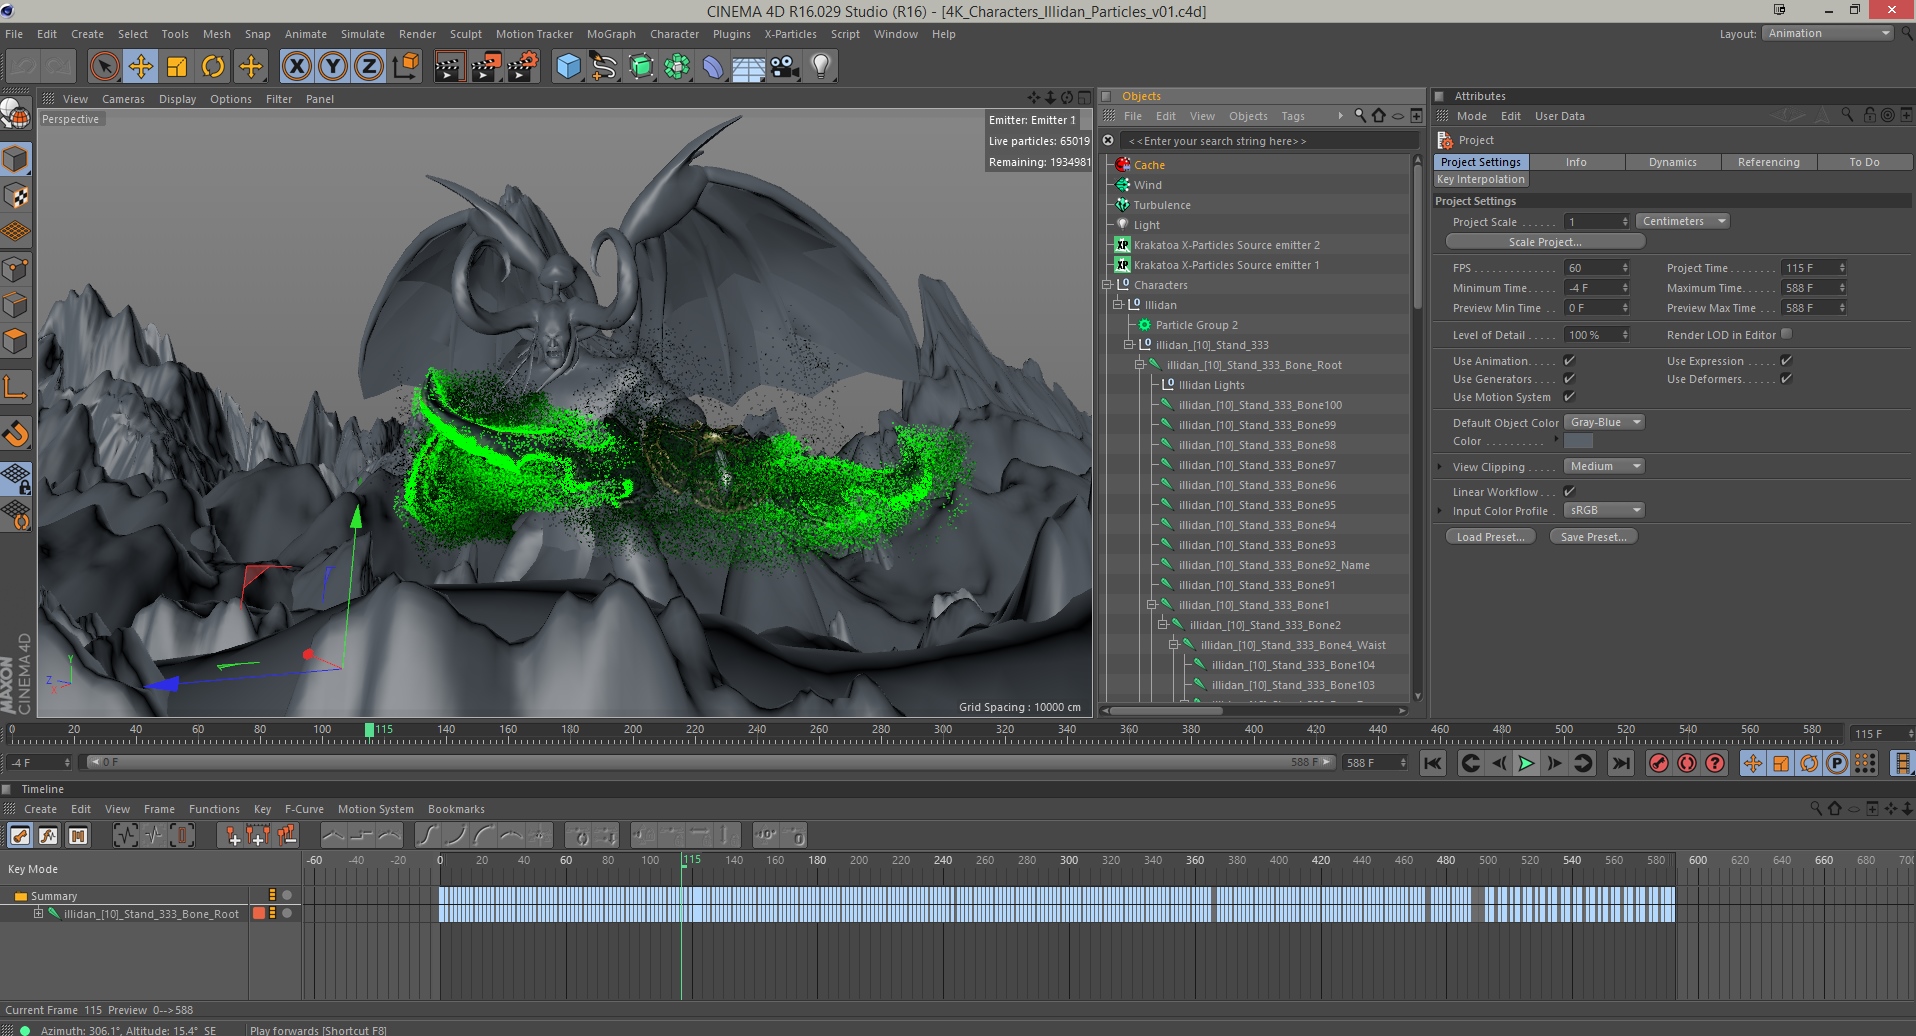
Task: Select the Cache object in Objects list
Action: [x=1149, y=165]
